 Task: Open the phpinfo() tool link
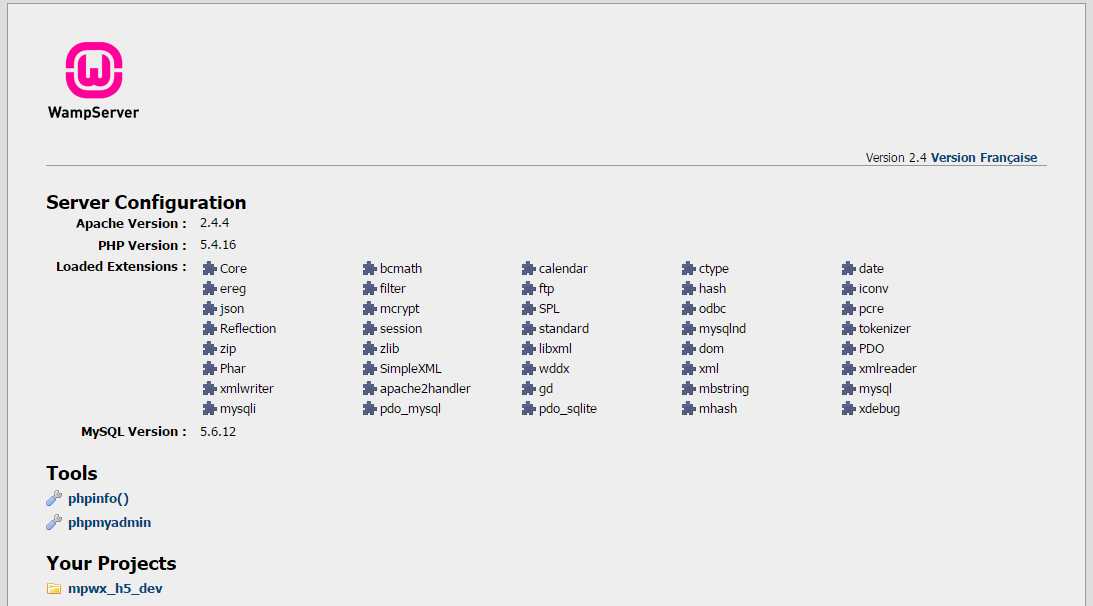[98, 499]
